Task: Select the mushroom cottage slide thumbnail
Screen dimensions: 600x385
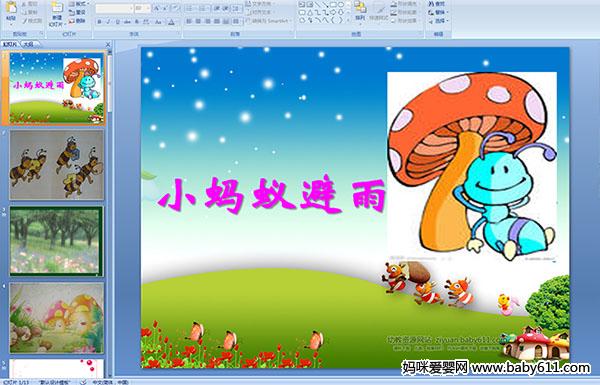Action: point(57,318)
